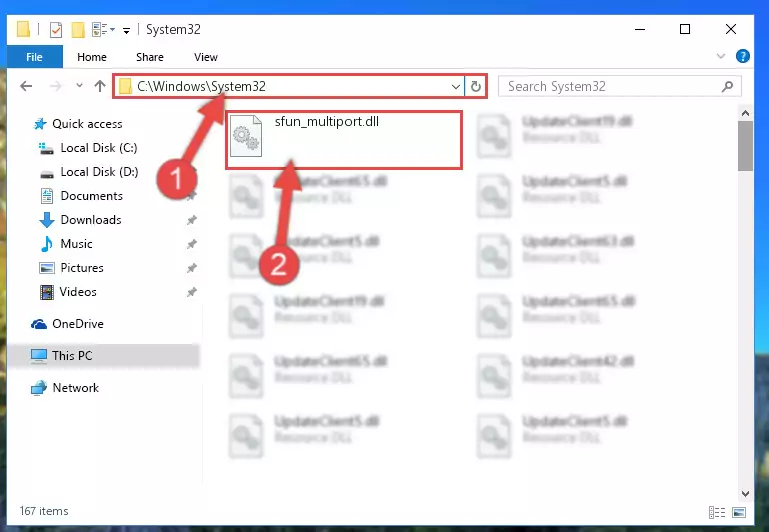The width and height of the screenshot is (769, 532).
Task: Open Local Disk (D:) in sidebar
Action: [99, 172]
